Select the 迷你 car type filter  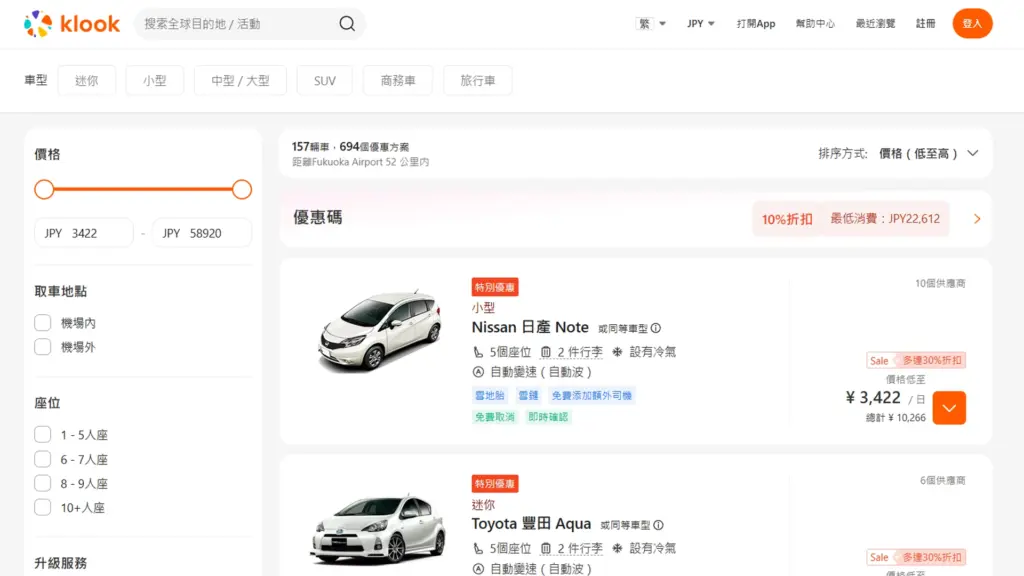[87, 80]
